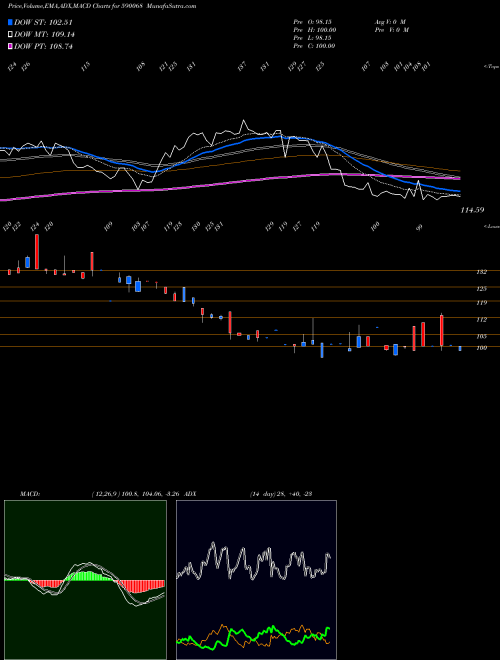
Task: Select the DOW MT: 109.14 legend text
Action: pos(44,35)
